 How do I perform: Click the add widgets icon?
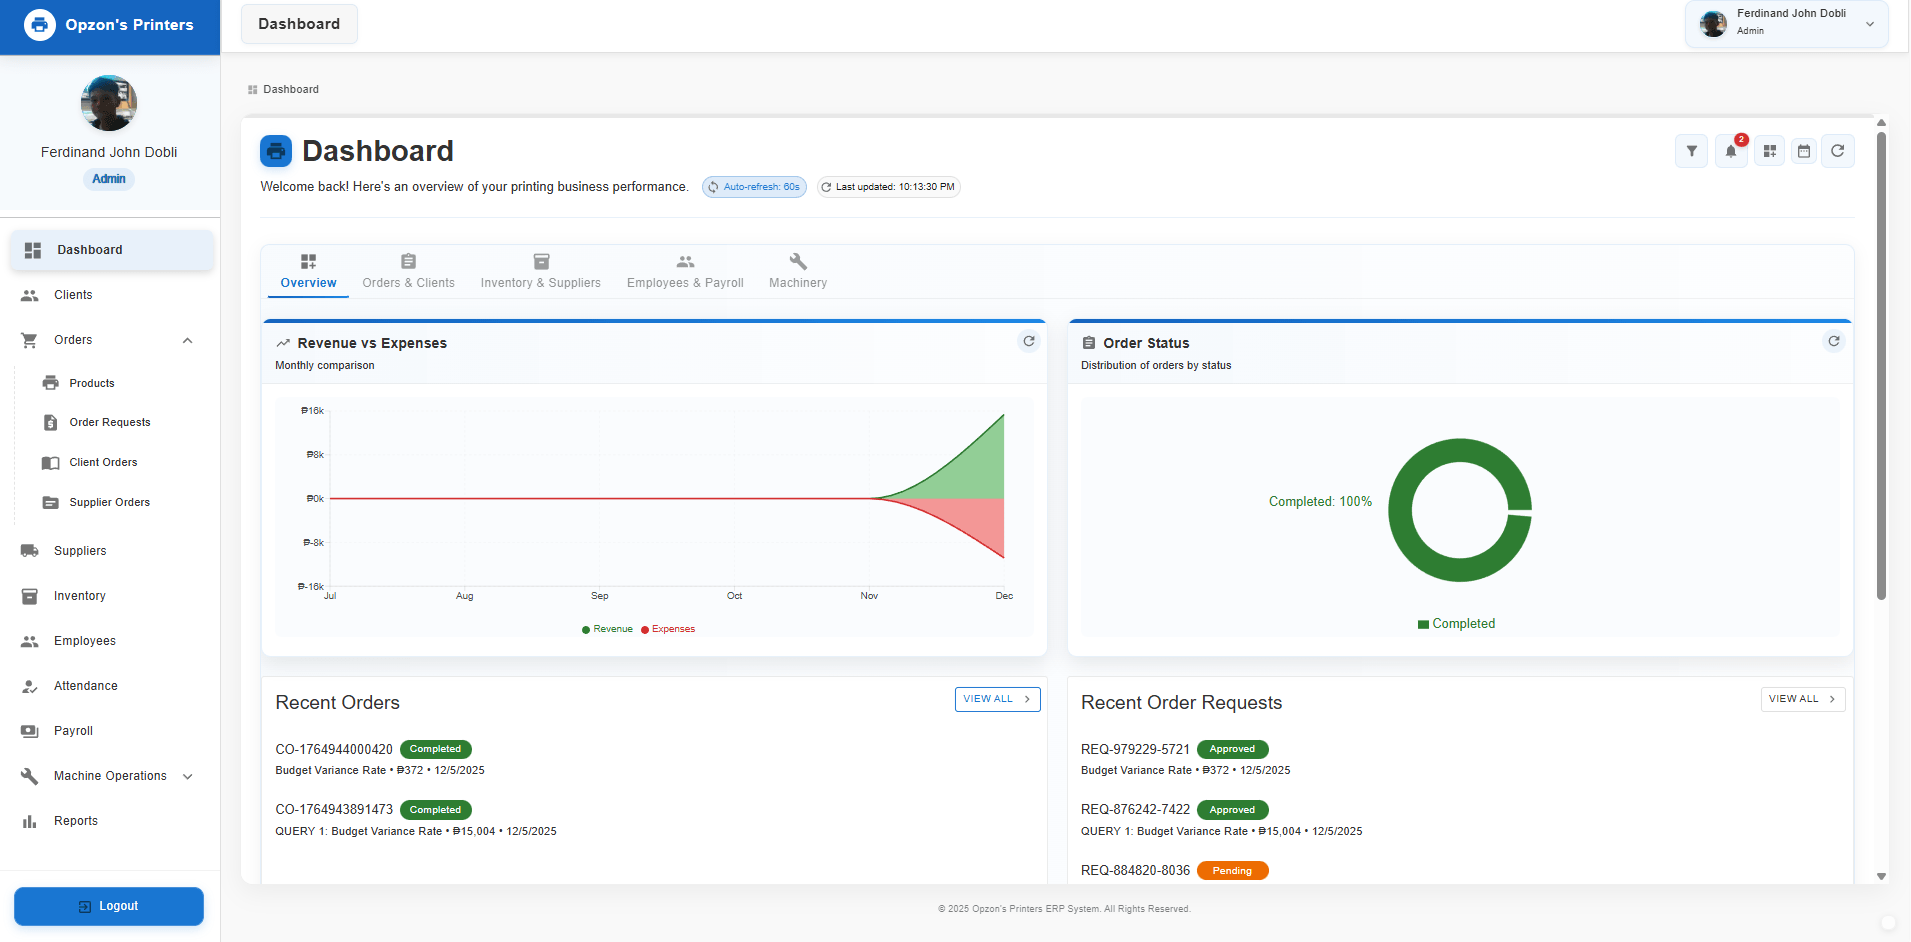click(1769, 151)
